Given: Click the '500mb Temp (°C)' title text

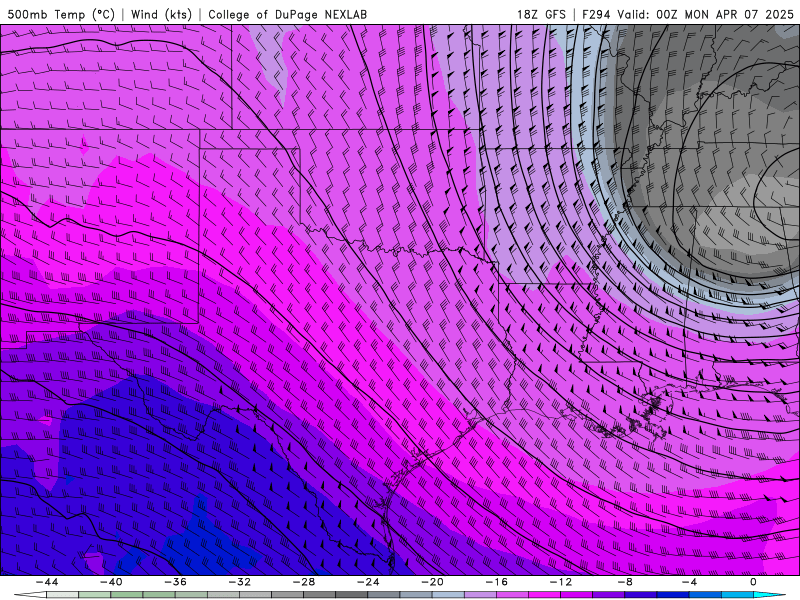Looking at the screenshot, I should (61, 14).
